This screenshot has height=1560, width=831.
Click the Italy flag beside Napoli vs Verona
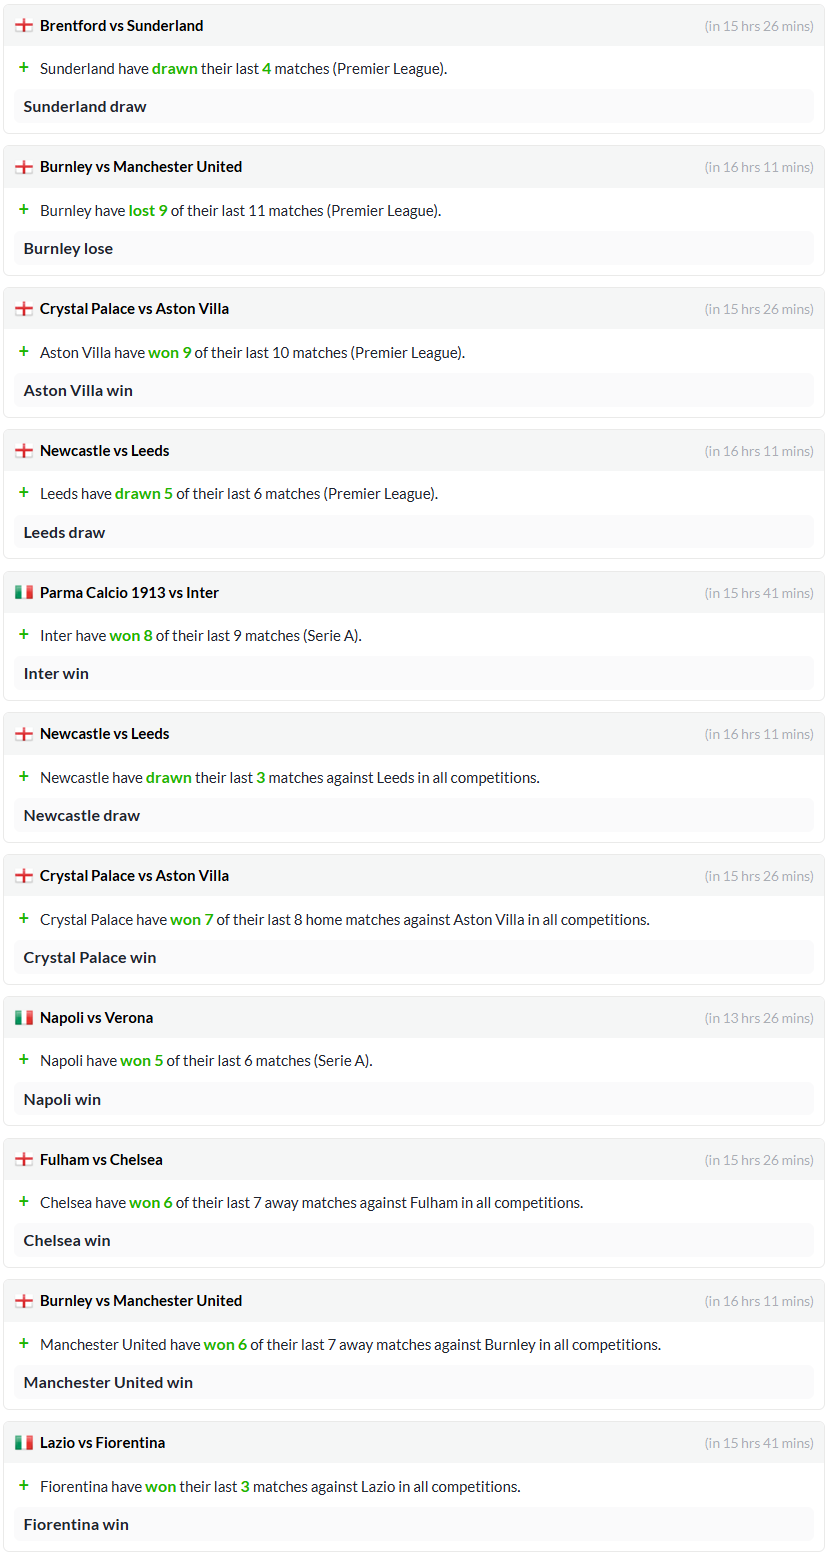tap(24, 1017)
